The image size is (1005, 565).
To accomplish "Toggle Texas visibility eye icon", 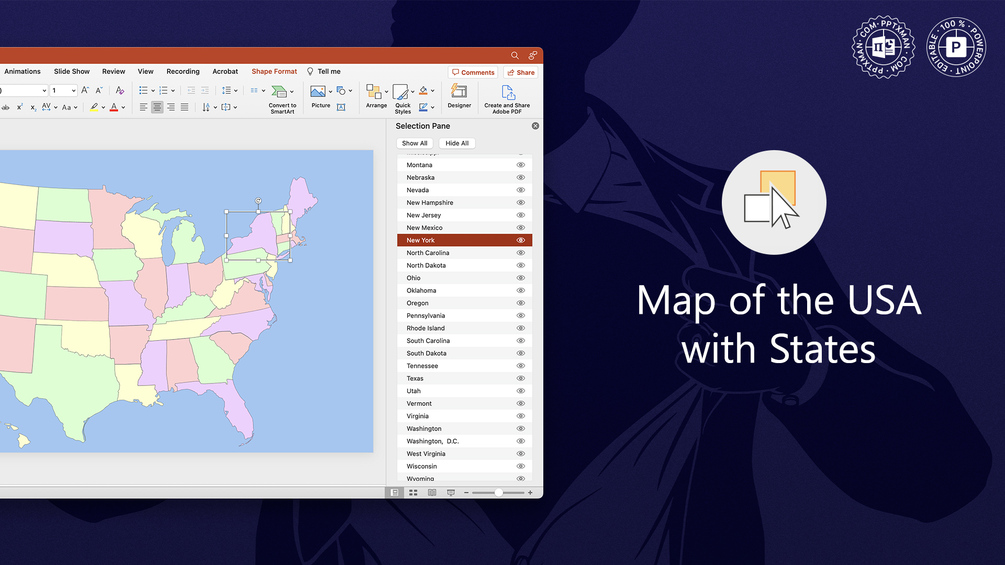I will coord(520,379).
